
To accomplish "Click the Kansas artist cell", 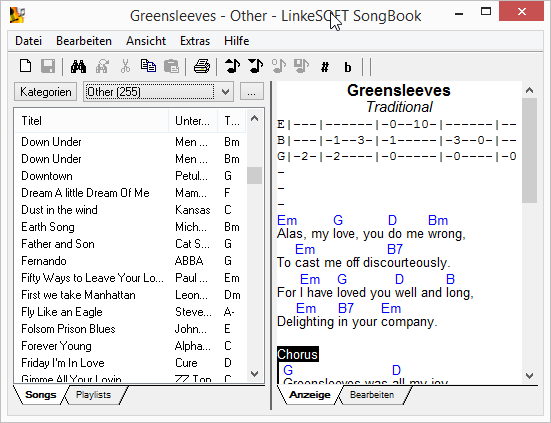I will (193, 210).
